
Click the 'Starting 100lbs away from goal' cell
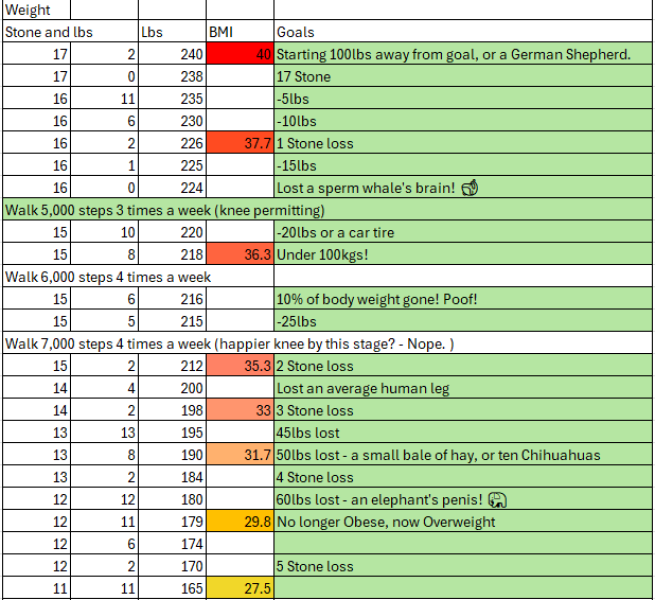click(463, 54)
